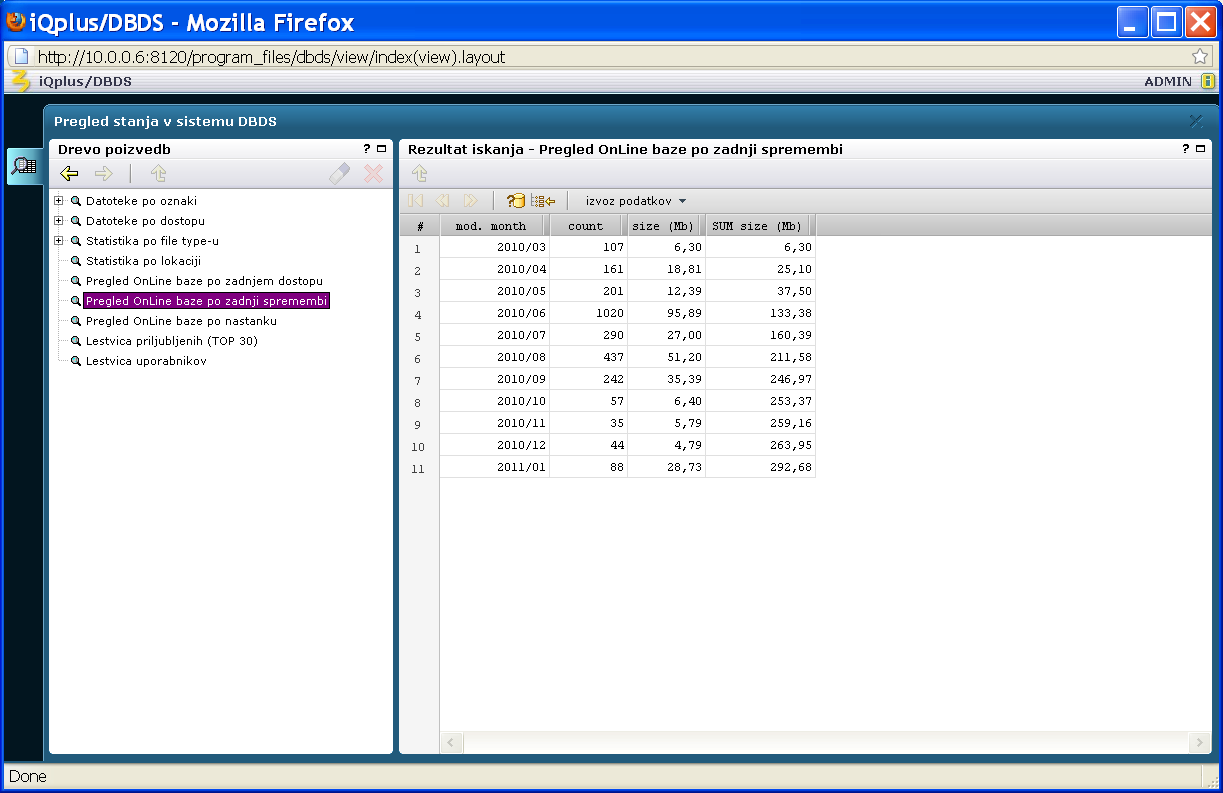Click the forward arrow in Drevo poizvedb toolbar
1223x793 pixels.
[103, 174]
